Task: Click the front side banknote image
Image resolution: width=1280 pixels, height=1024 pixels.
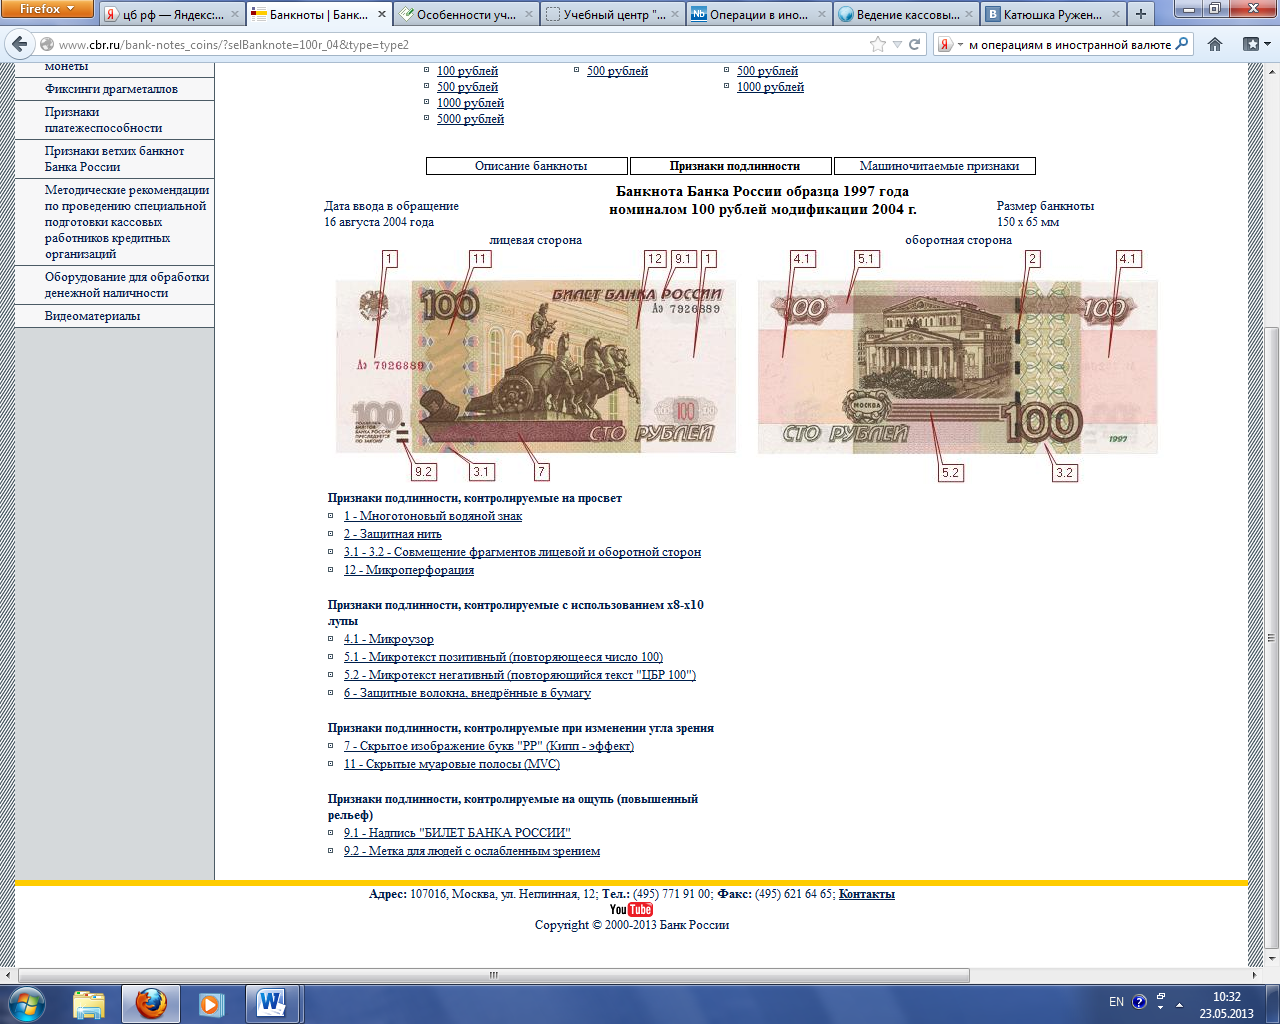Action: (535, 366)
